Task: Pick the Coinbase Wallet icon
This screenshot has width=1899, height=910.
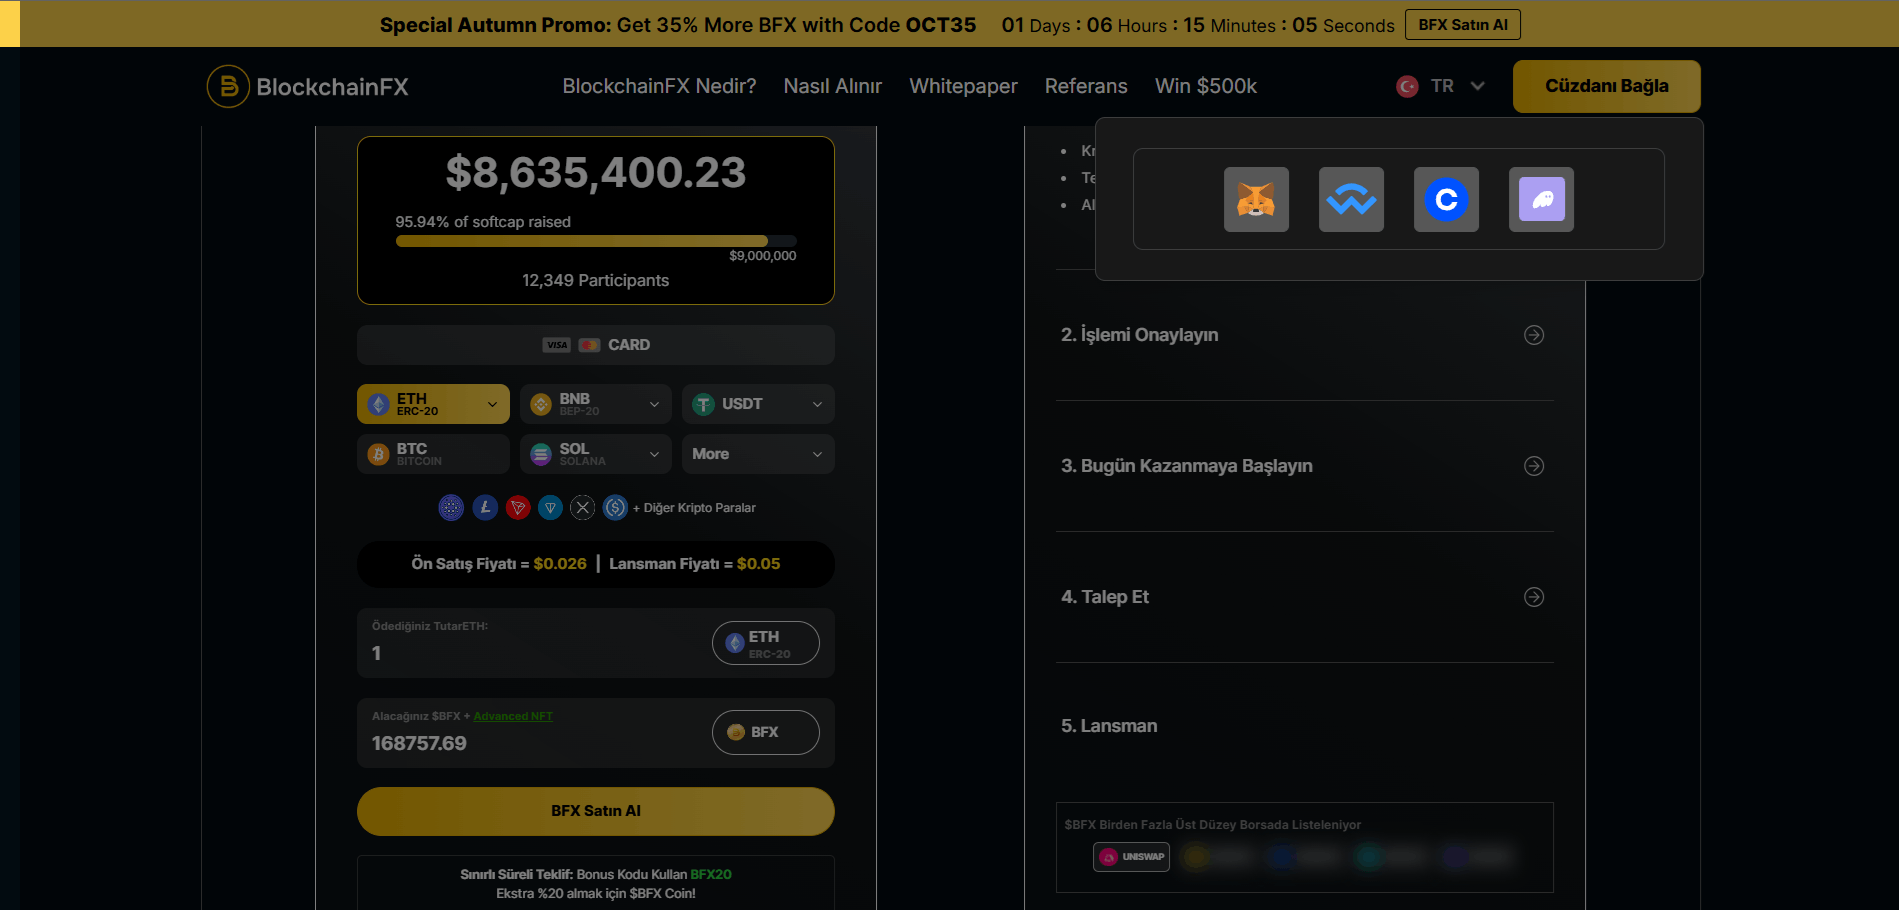Action: 1446,200
